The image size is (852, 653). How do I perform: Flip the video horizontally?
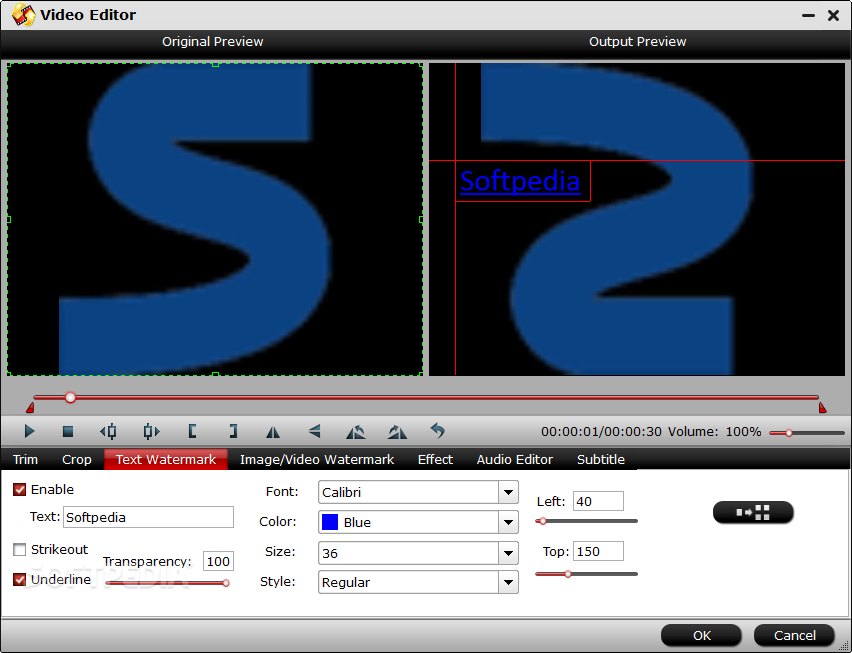click(x=273, y=432)
